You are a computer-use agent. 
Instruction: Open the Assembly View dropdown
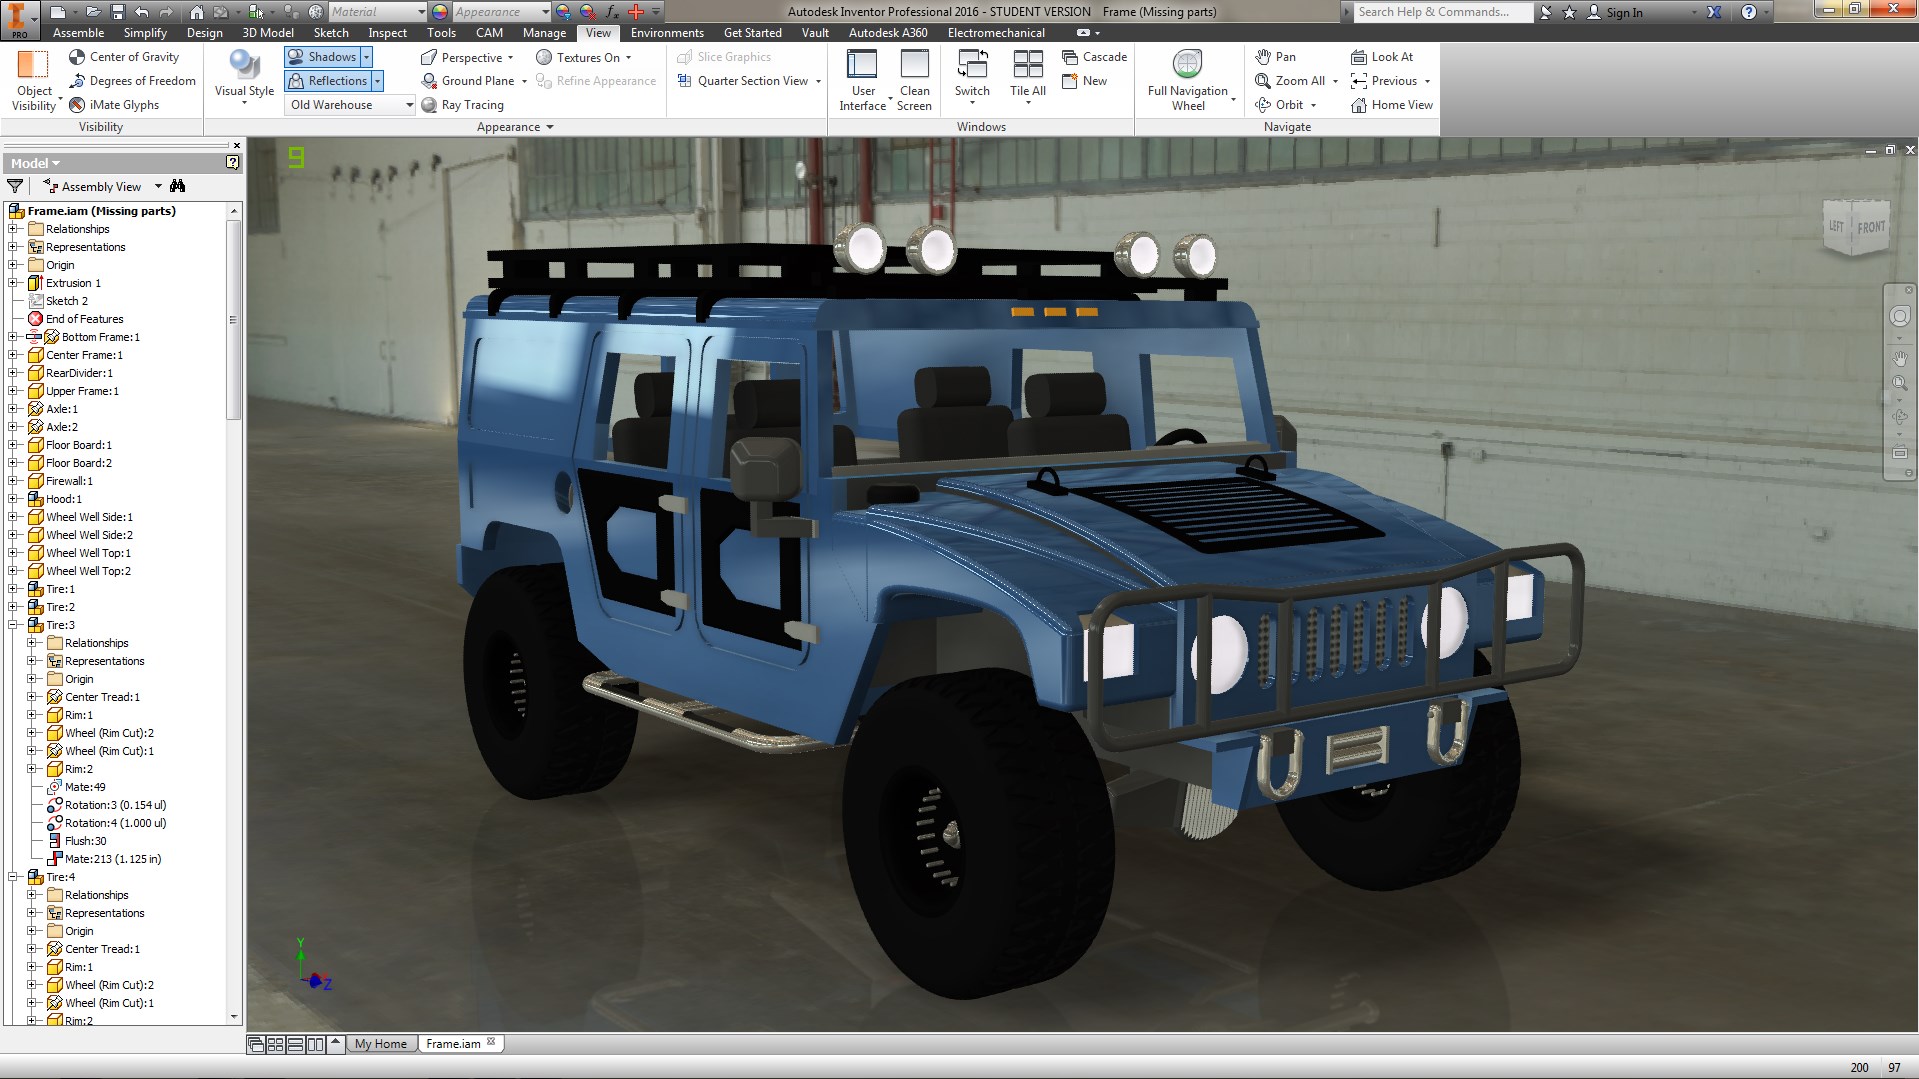(x=158, y=186)
